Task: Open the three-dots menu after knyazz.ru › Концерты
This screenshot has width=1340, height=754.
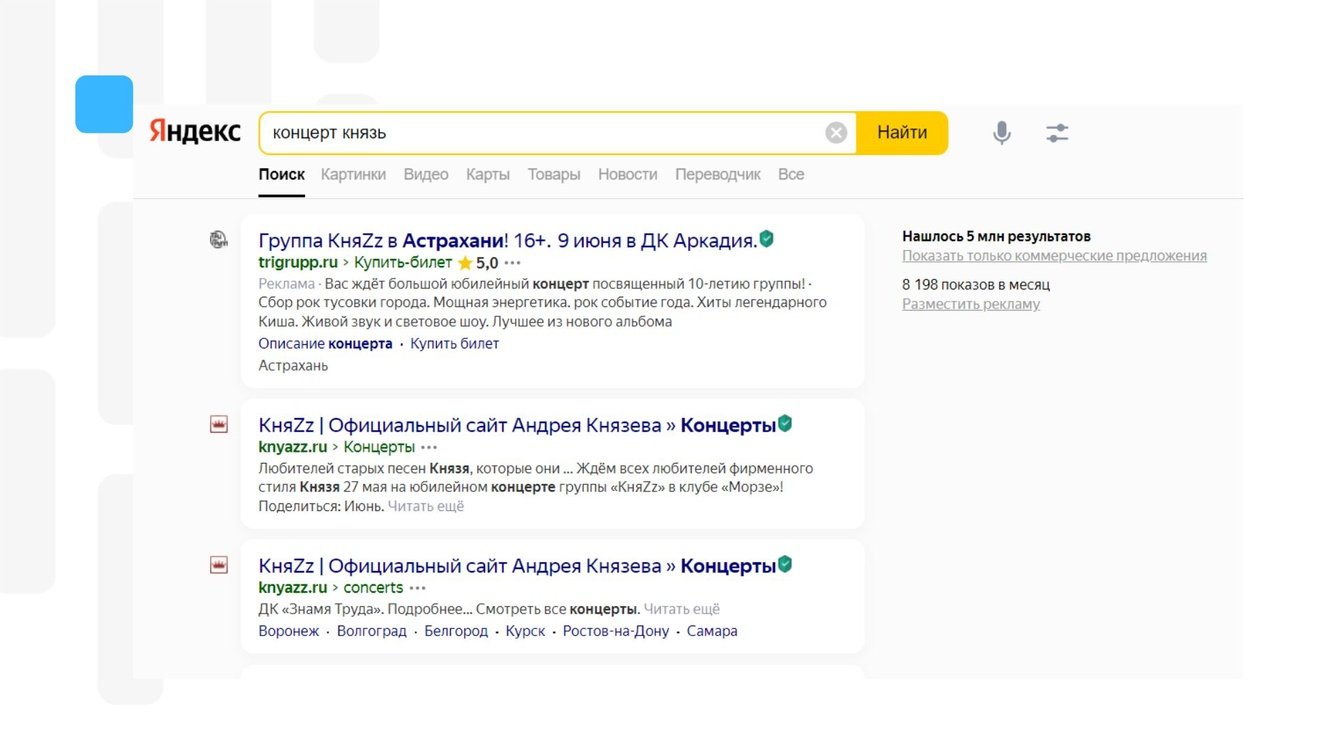Action: tap(429, 447)
